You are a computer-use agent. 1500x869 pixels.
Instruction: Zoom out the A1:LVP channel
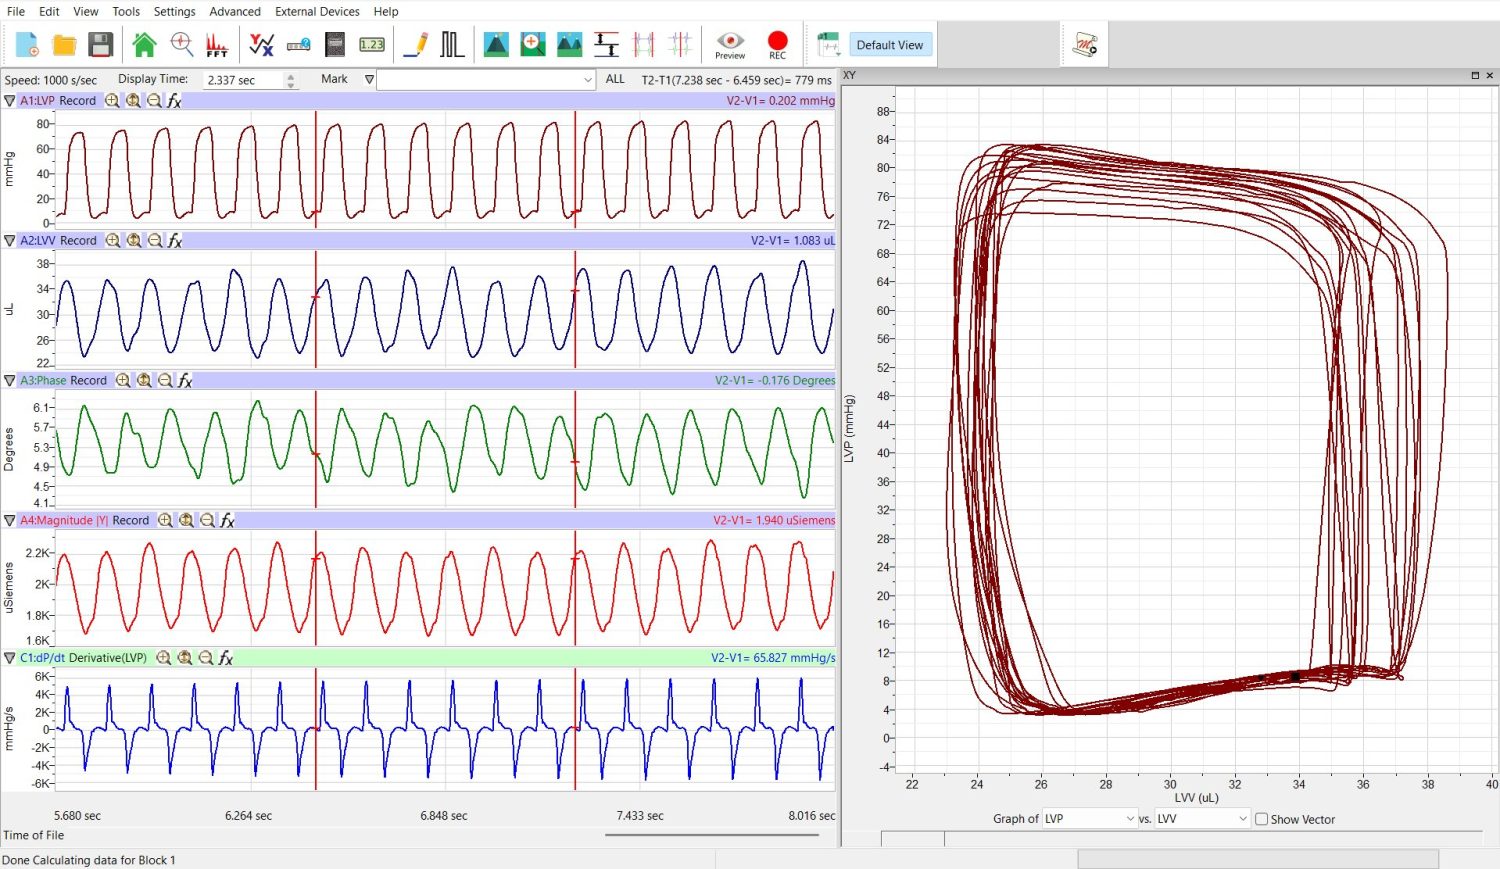coord(154,101)
